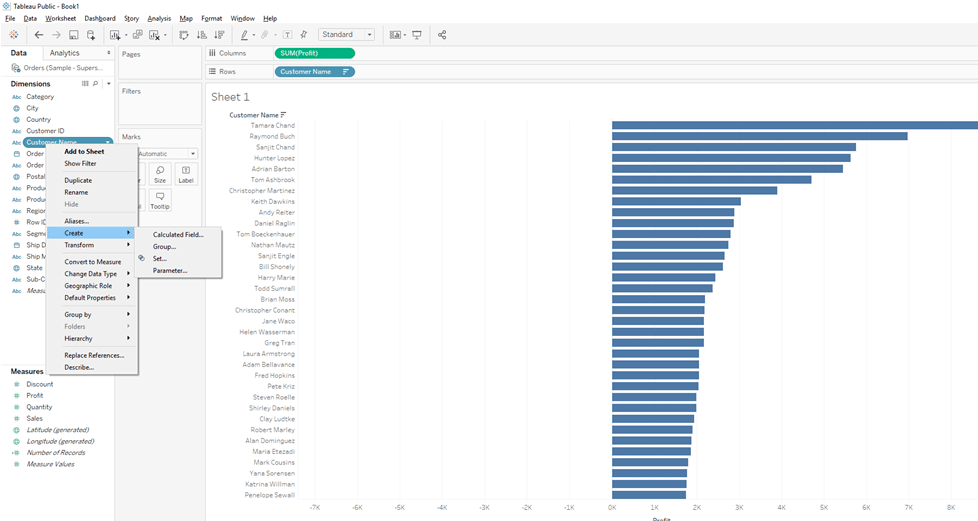This screenshot has width=978, height=521.
Task: Open the File menu
Action: coord(10,19)
